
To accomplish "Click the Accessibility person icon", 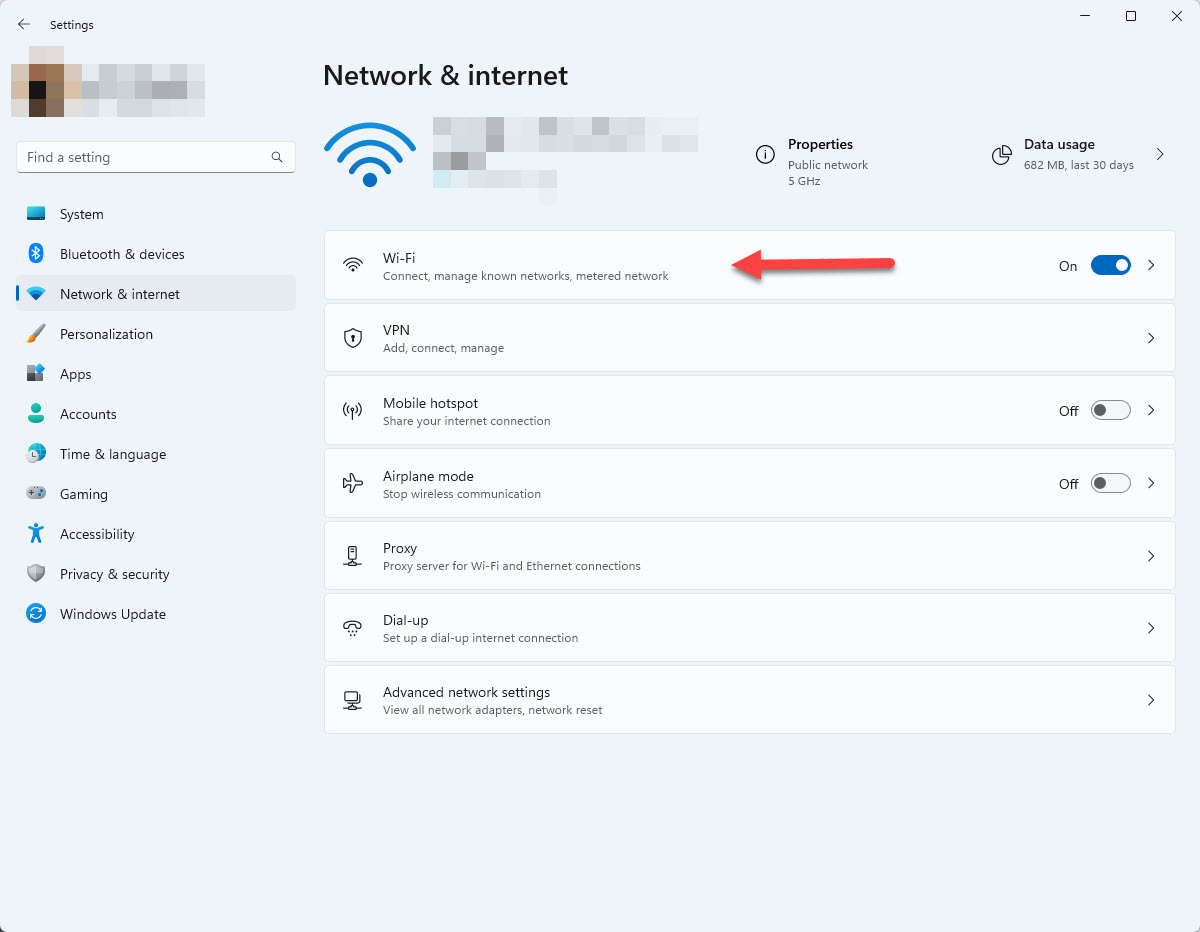I will pos(36,534).
